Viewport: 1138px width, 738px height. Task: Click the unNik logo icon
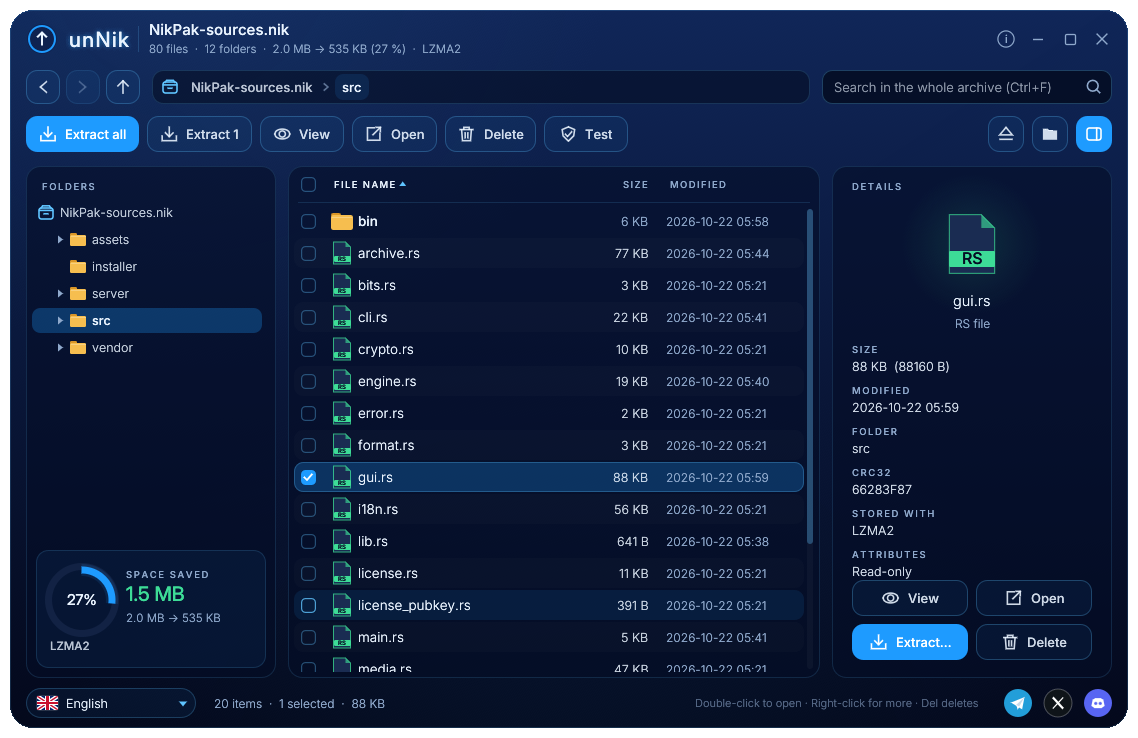pos(42,39)
